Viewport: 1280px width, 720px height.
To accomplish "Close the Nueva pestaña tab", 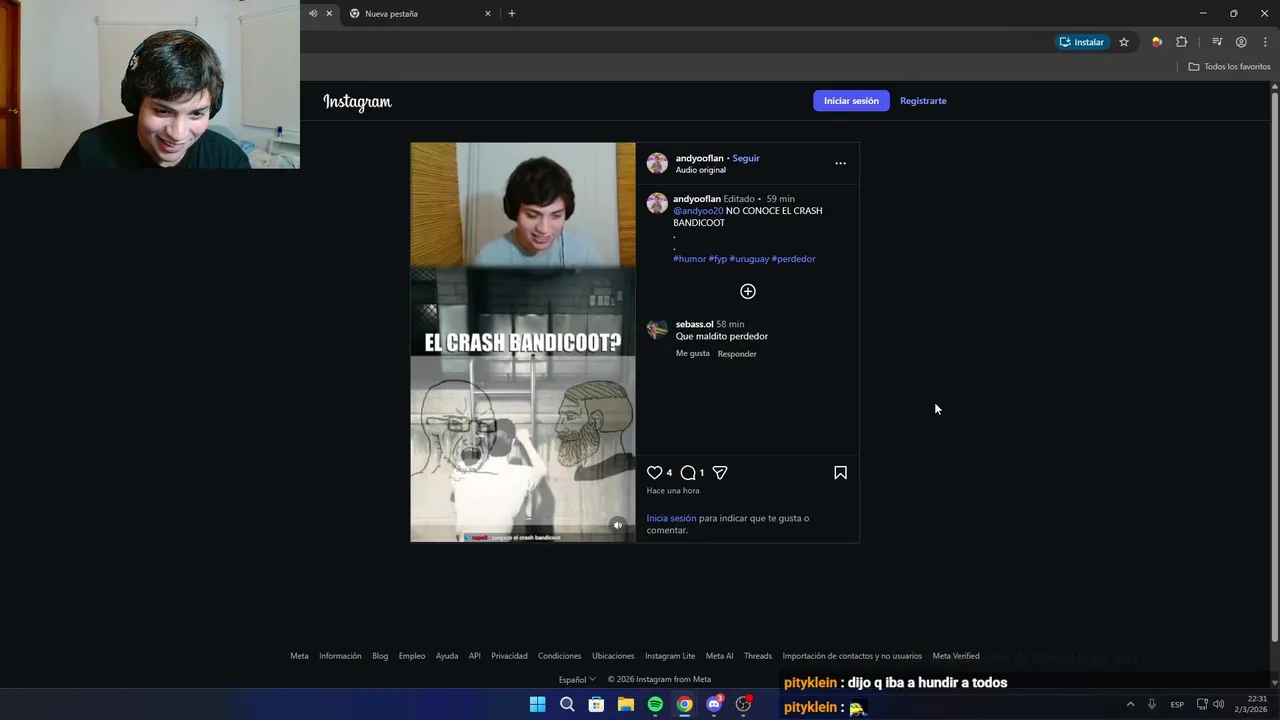I will [x=488, y=13].
